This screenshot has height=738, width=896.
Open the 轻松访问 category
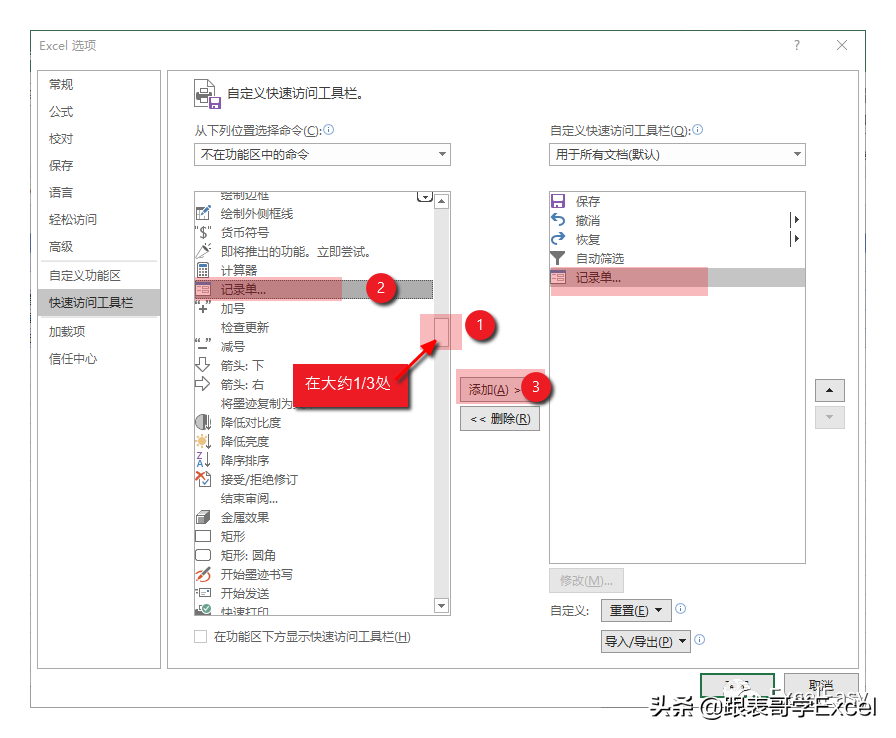(99, 219)
